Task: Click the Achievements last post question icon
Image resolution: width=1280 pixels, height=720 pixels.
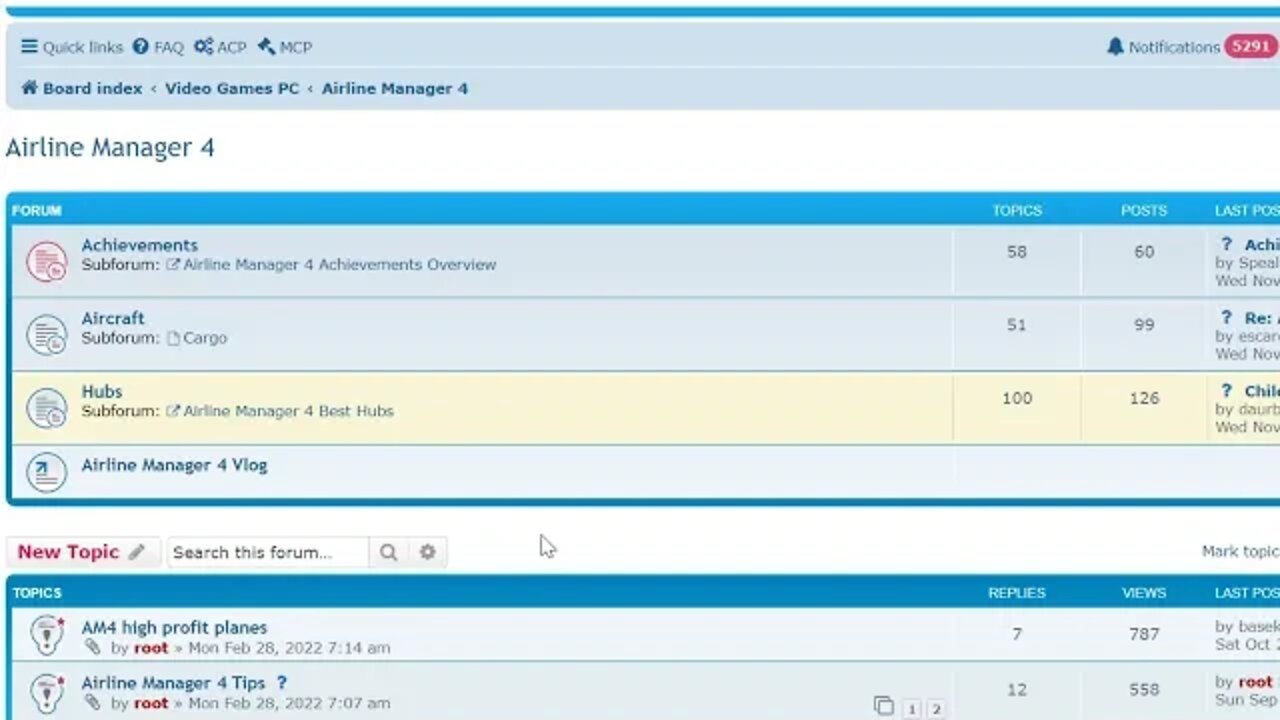Action: coord(1226,244)
